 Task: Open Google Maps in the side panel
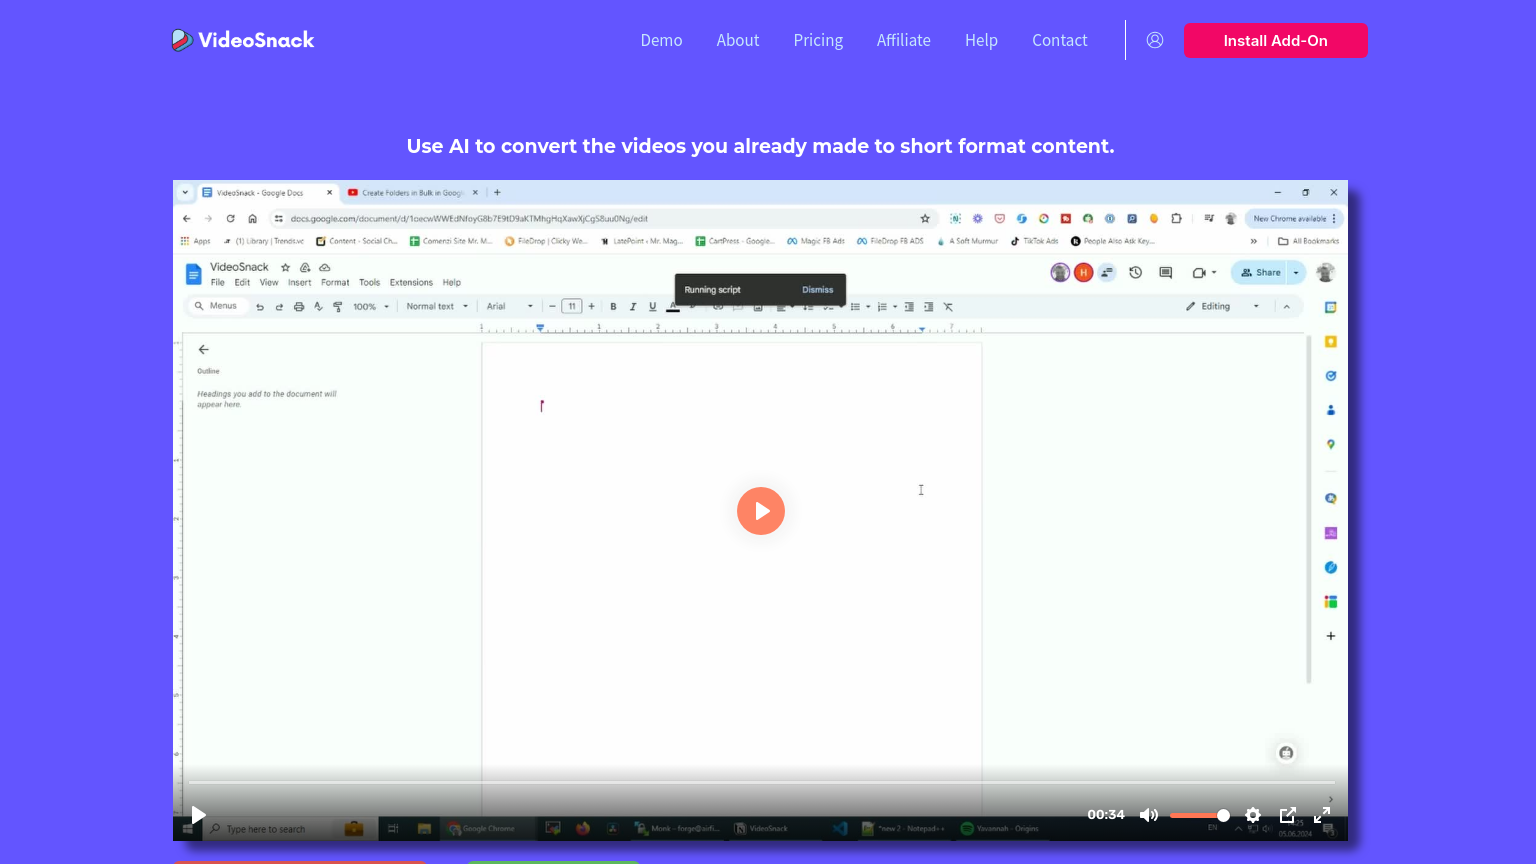(1330, 444)
